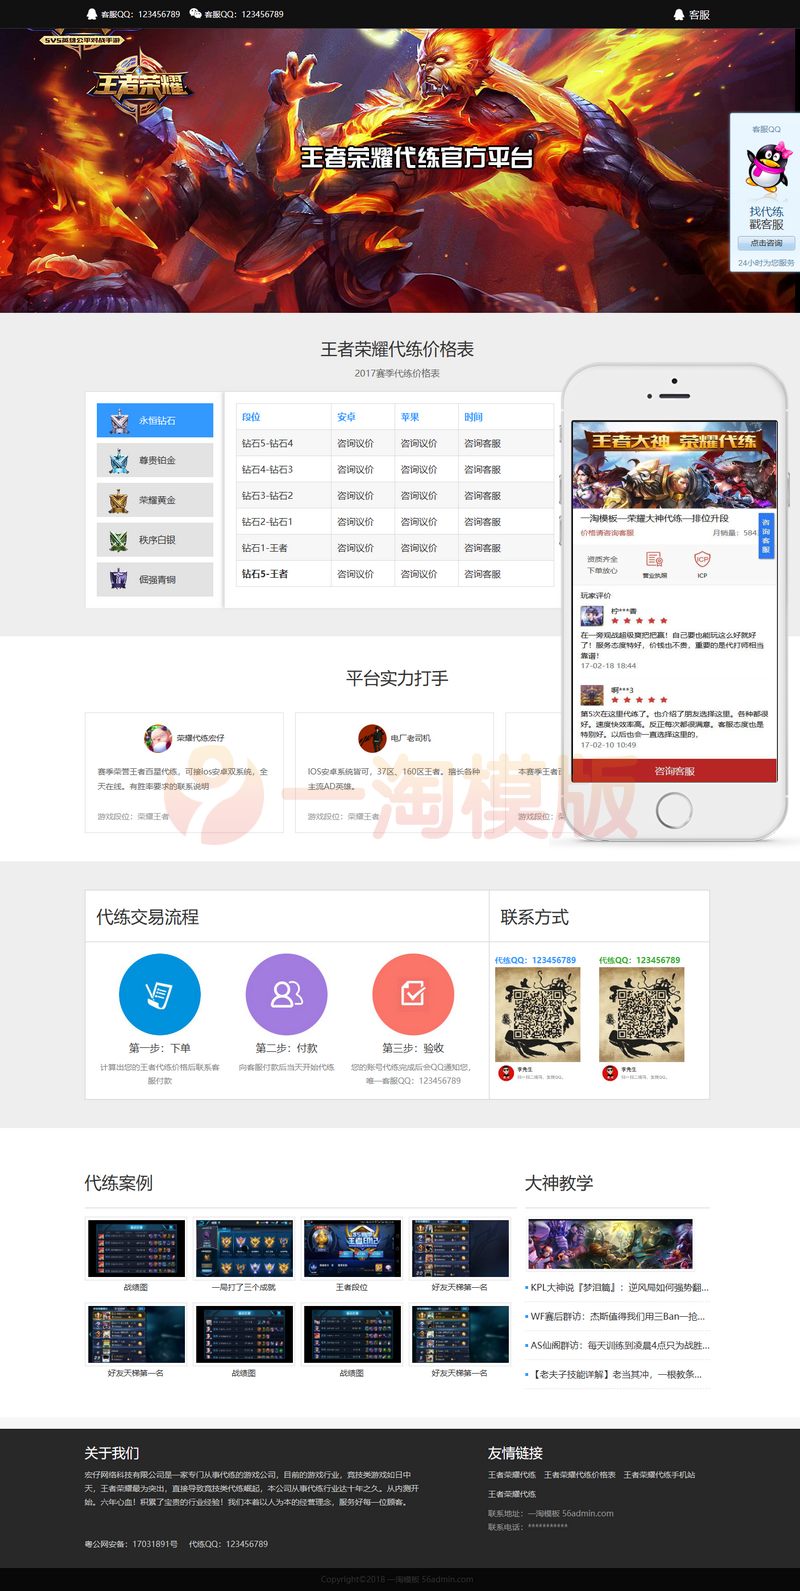800x1591 pixels.
Task: Click the 钻石4-钻石3 row label
Action: [267, 469]
